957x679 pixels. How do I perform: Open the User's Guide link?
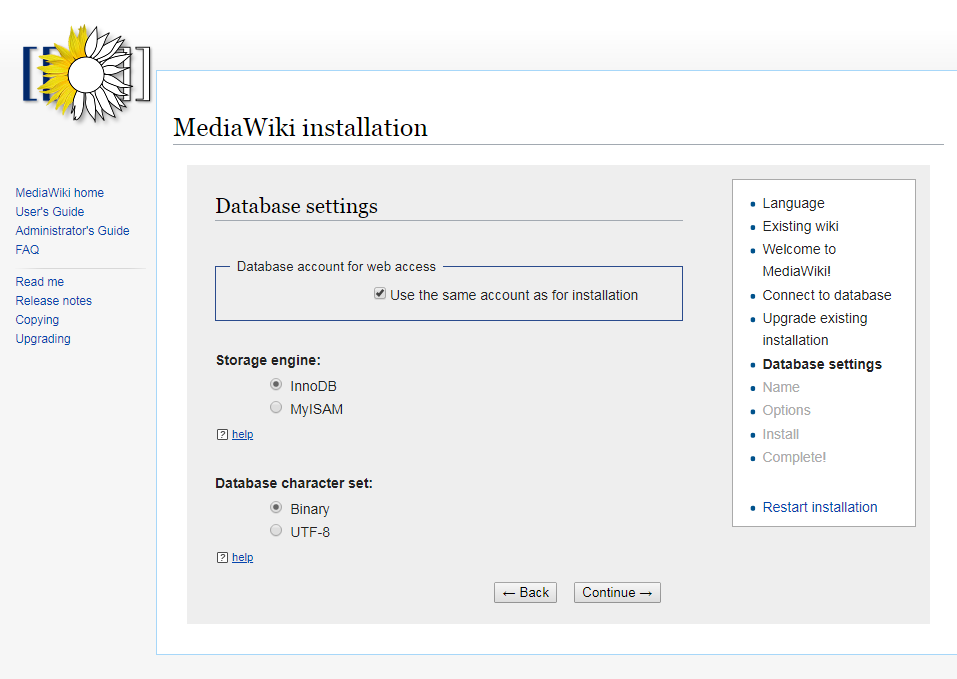click(x=50, y=212)
